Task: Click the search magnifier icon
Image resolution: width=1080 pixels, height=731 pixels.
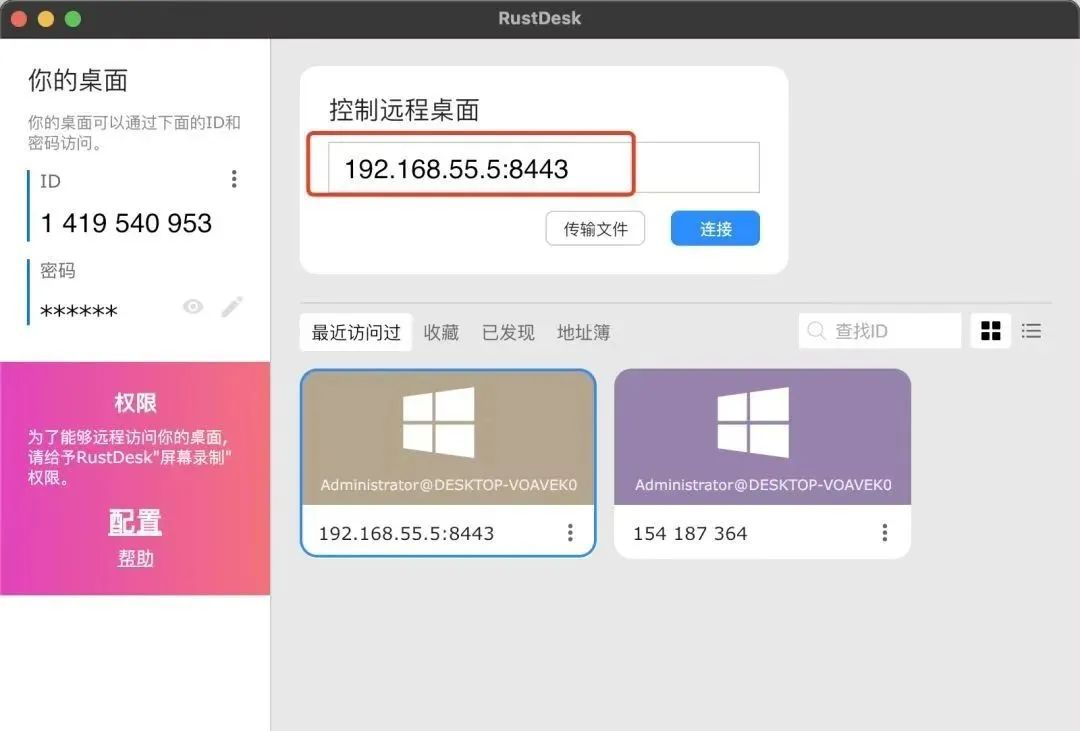Action: pos(816,331)
